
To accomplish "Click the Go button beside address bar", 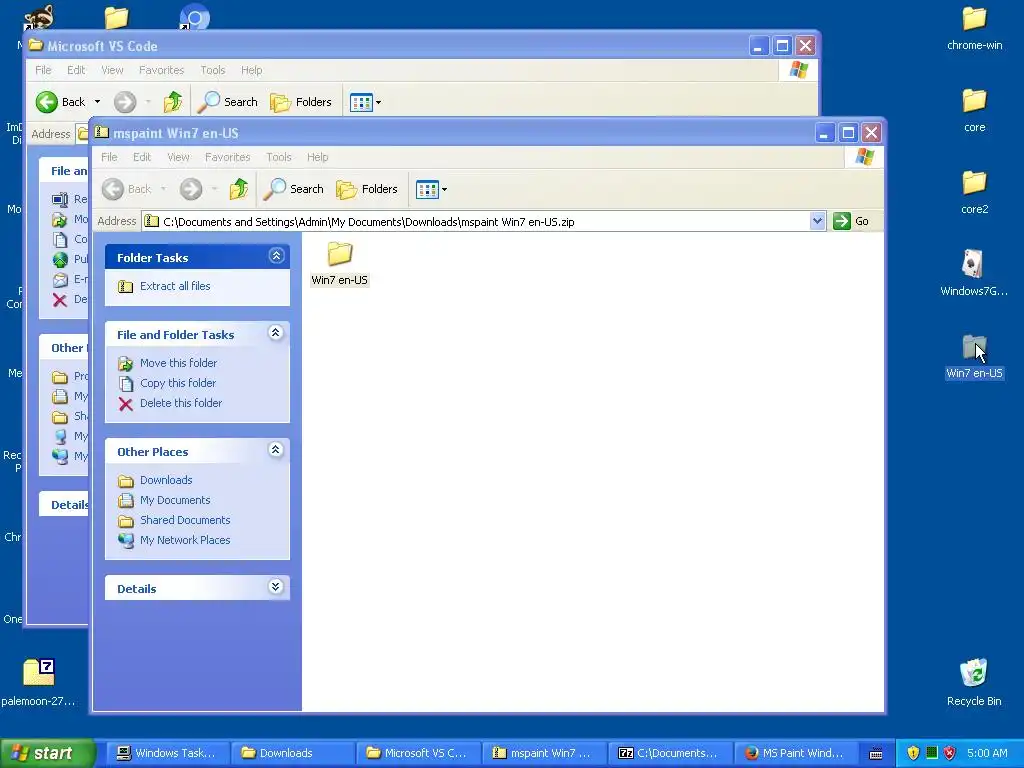I will pyautogui.click(x=851, y=221).
